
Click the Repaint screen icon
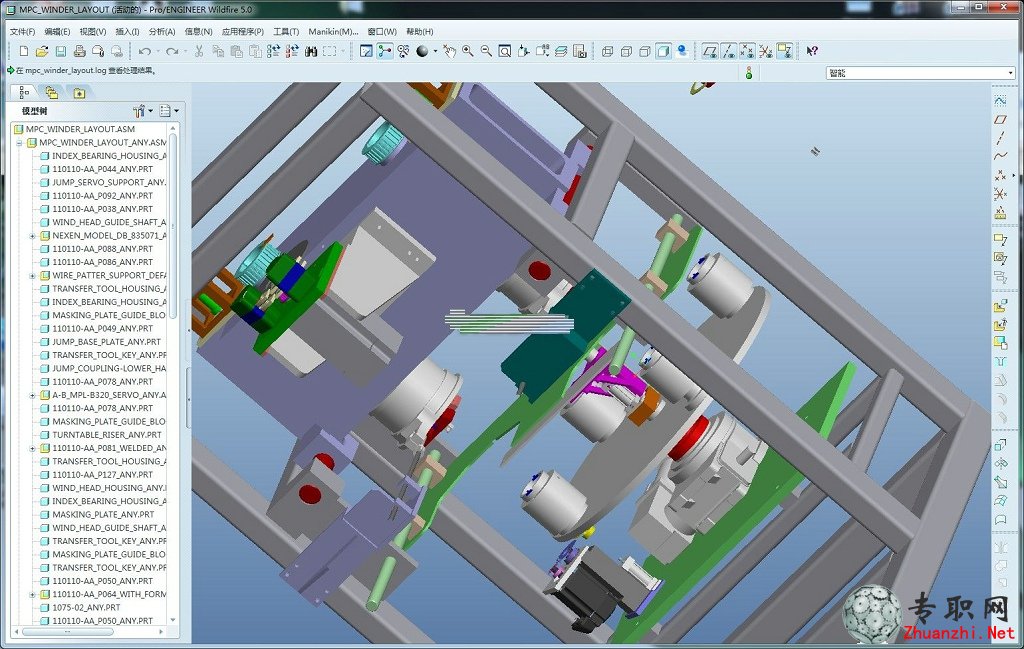(366, 51)
